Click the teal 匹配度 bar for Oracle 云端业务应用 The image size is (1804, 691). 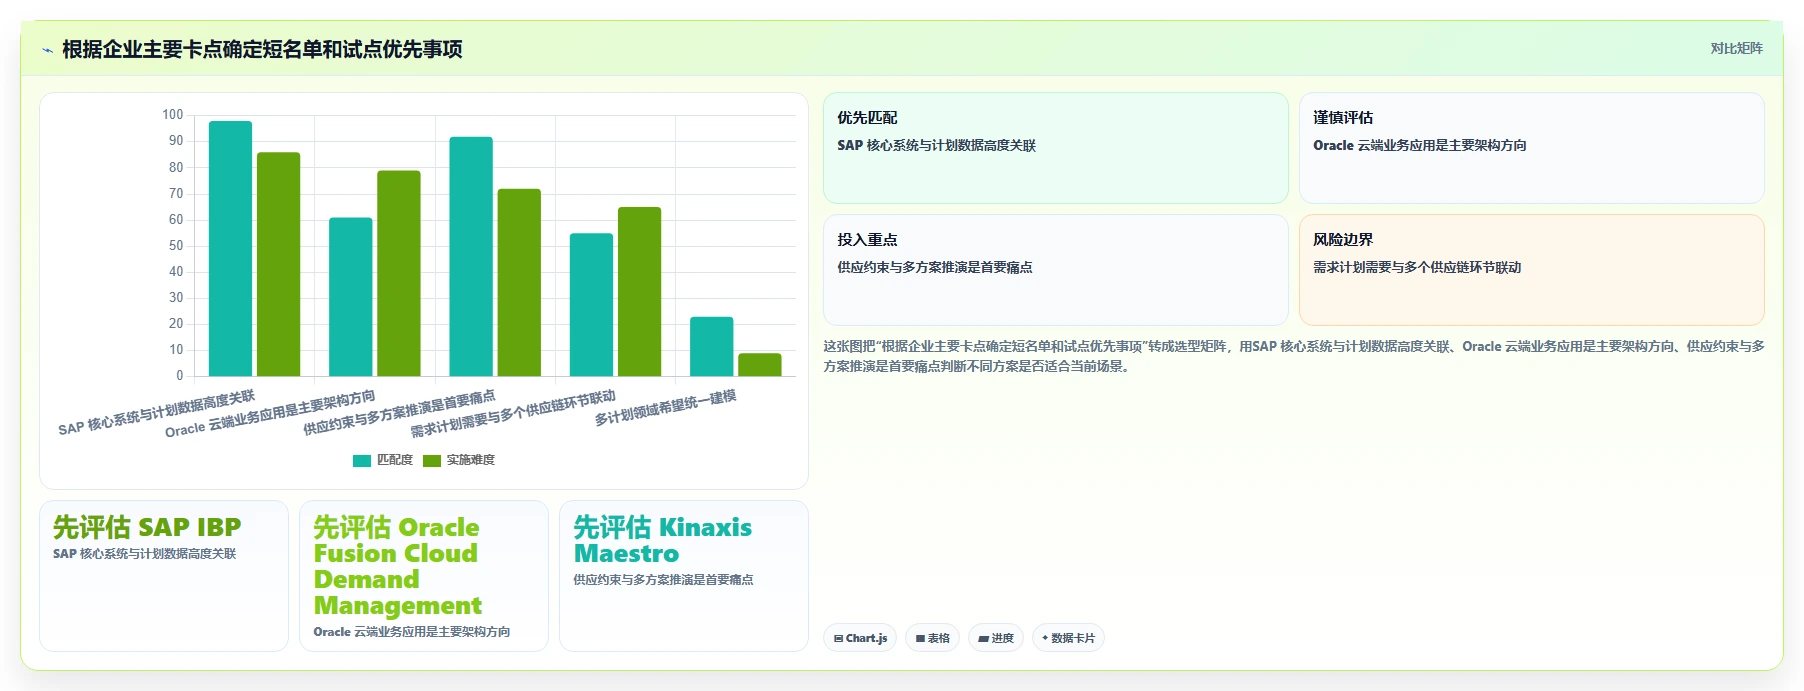coord(351,297)
